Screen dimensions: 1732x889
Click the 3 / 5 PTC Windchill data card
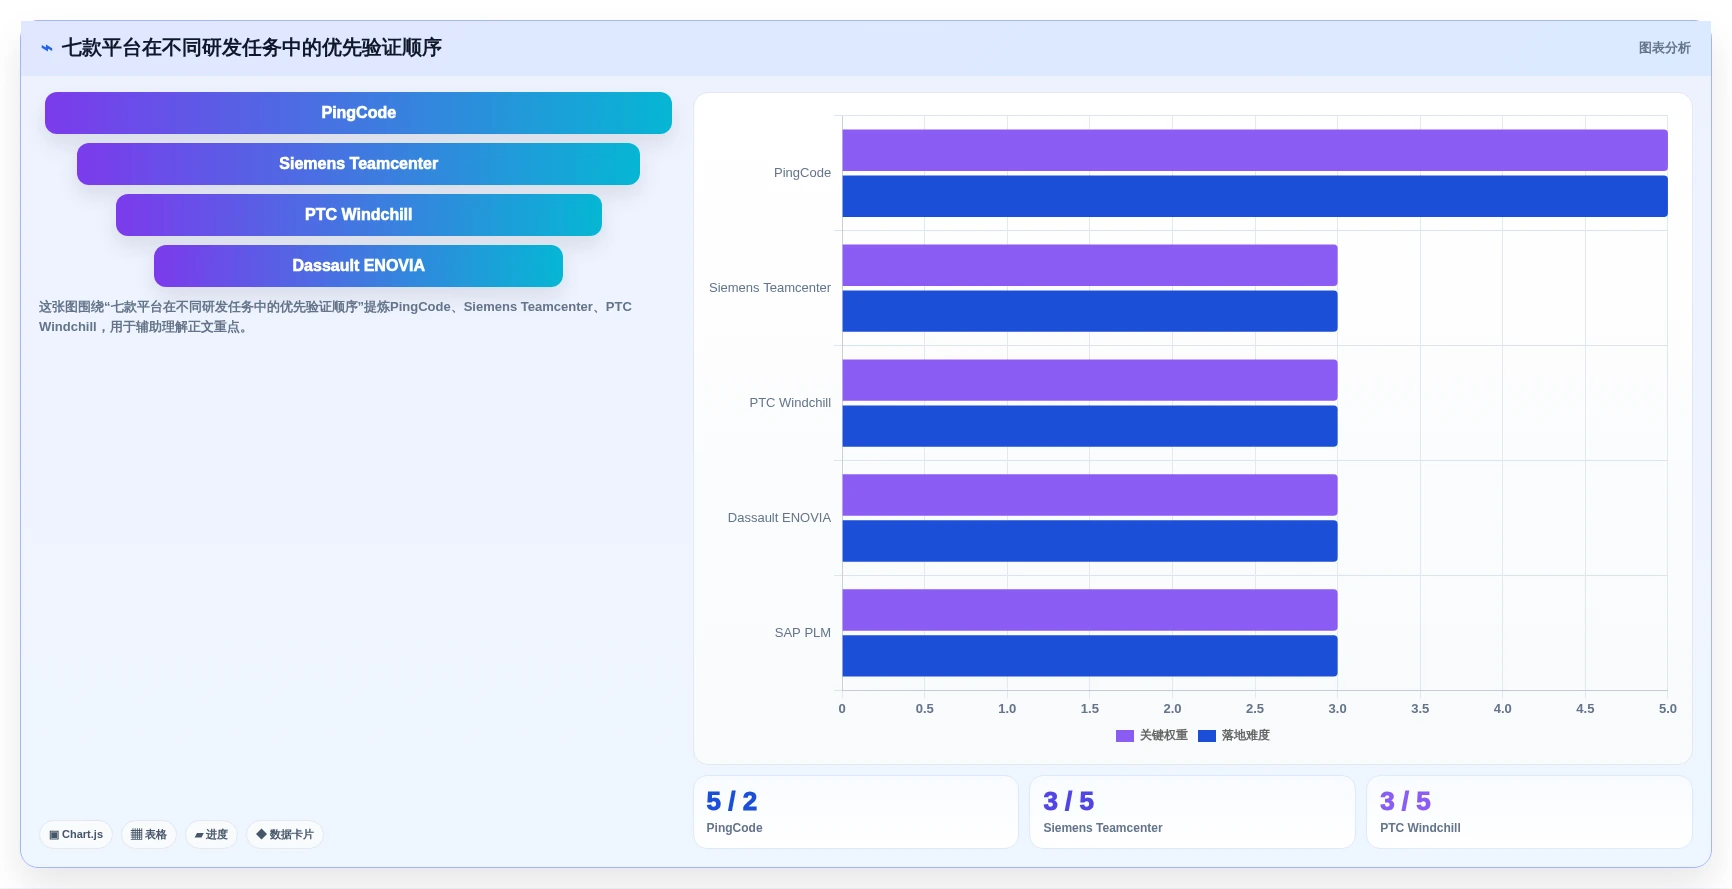point(1529,812)
